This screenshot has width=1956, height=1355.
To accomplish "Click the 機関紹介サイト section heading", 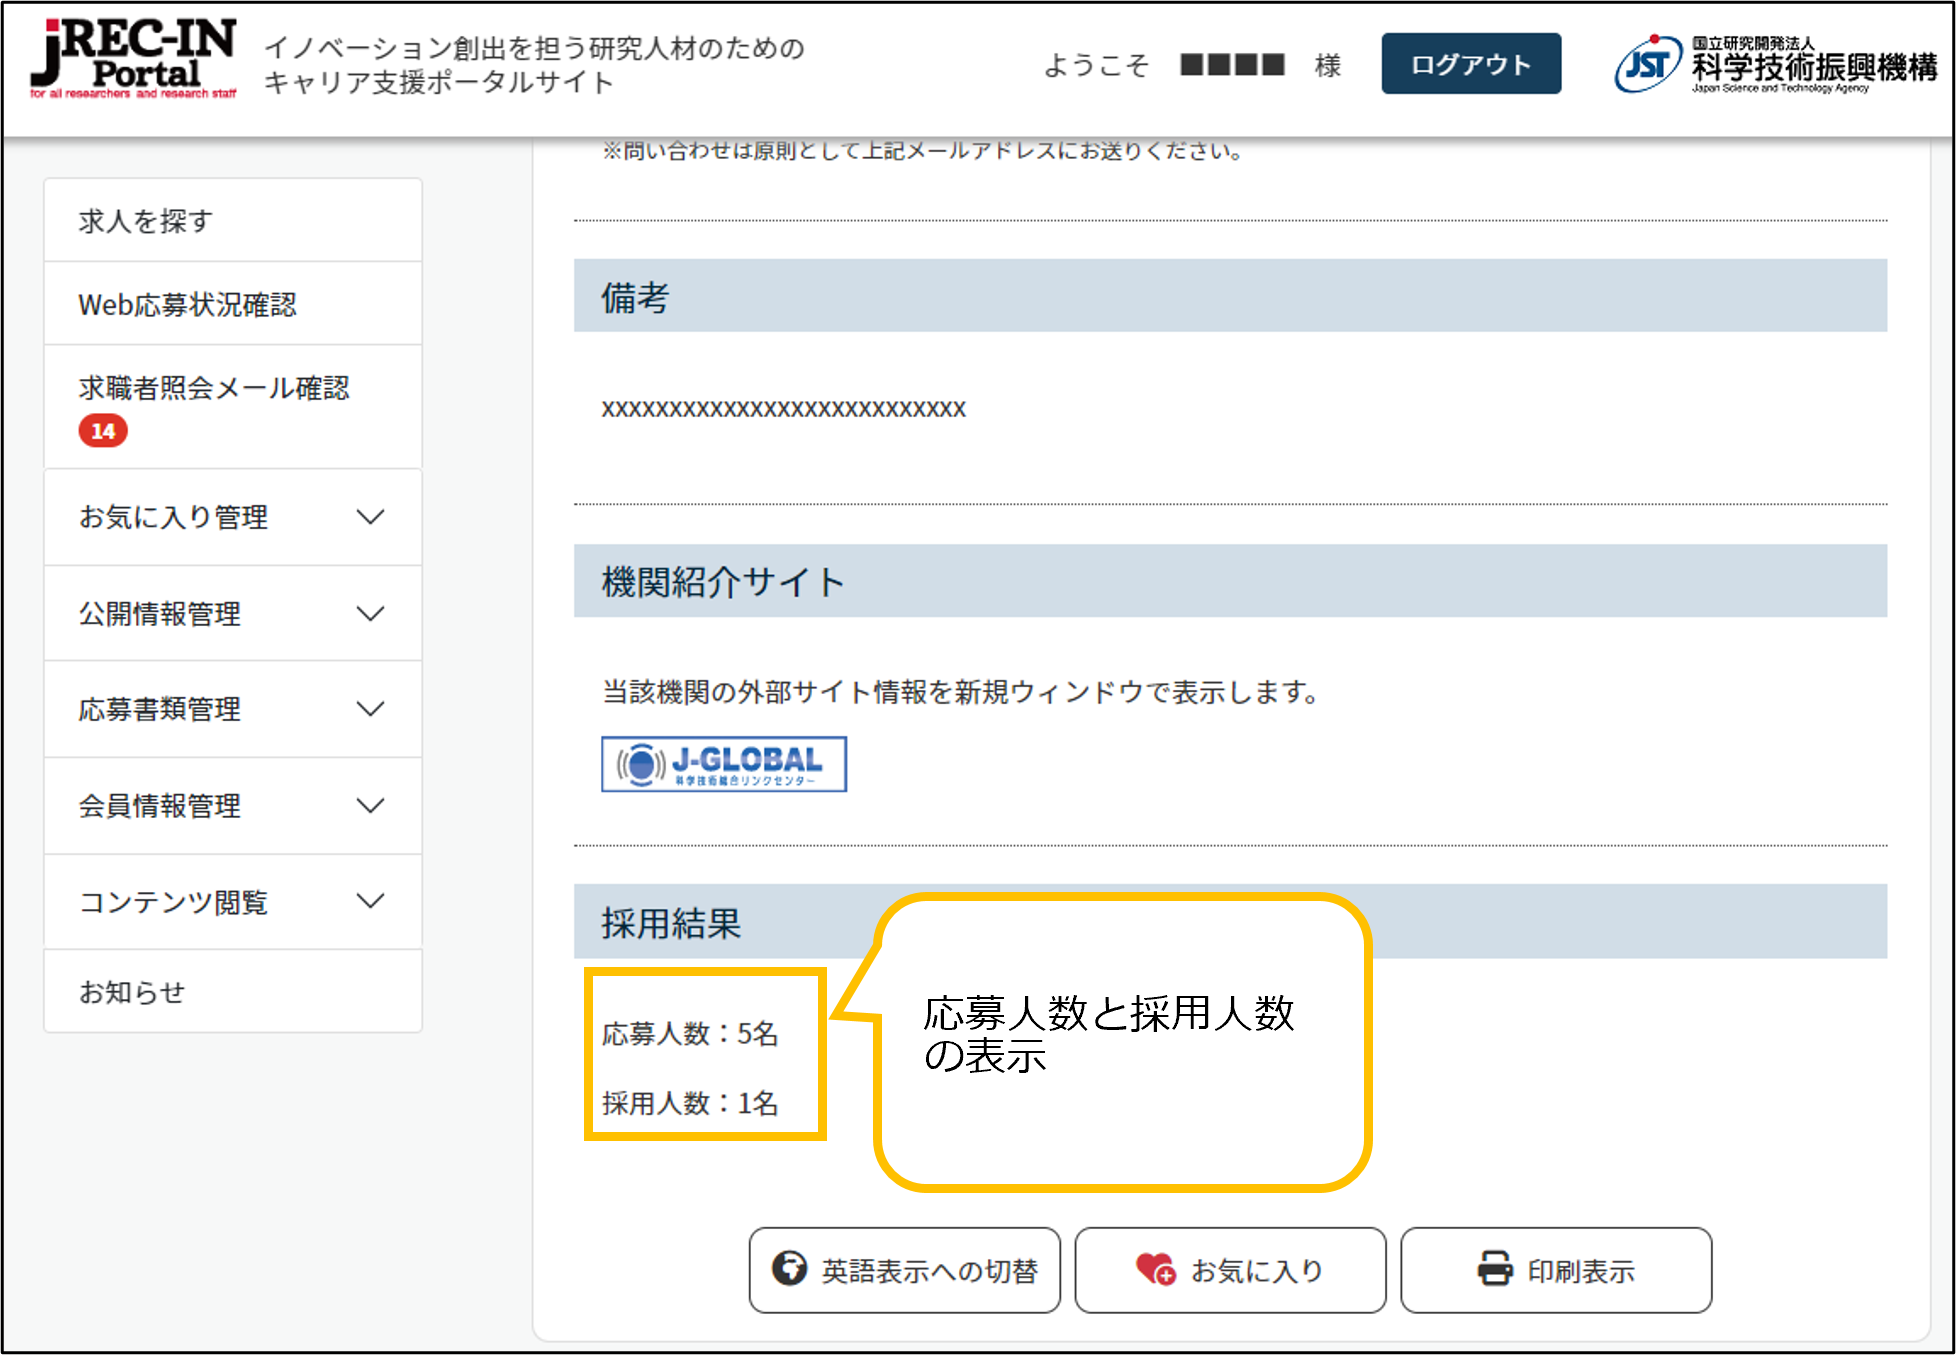I will click(1230, 581).
